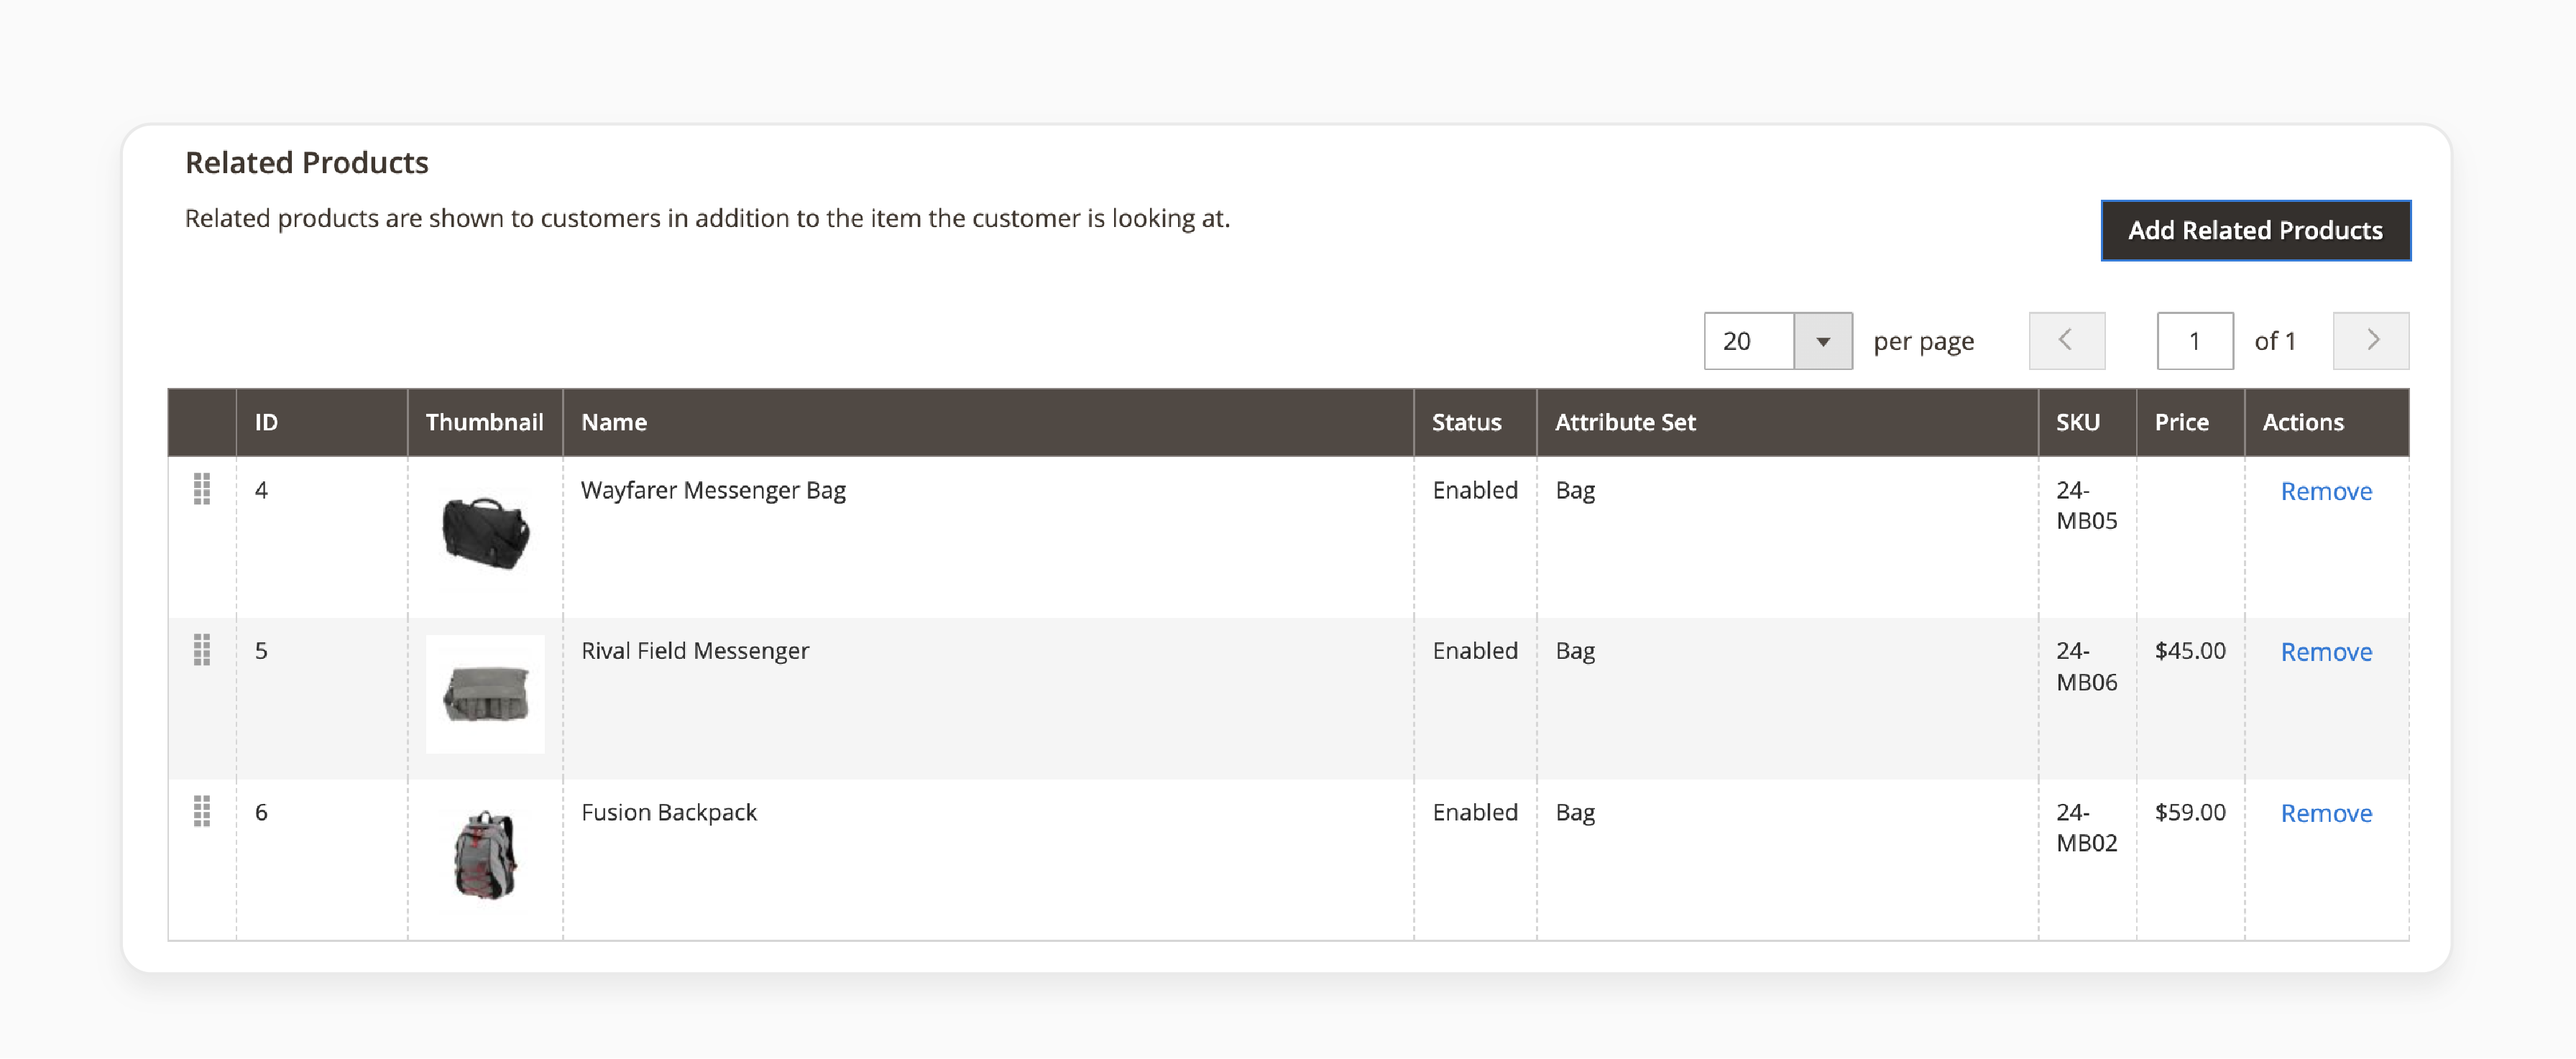This screenshot has height=1059, width=2576.
Task: Click Enabled status for Wayfarer Messenger Bag
Action: (x=1475, y=490)
